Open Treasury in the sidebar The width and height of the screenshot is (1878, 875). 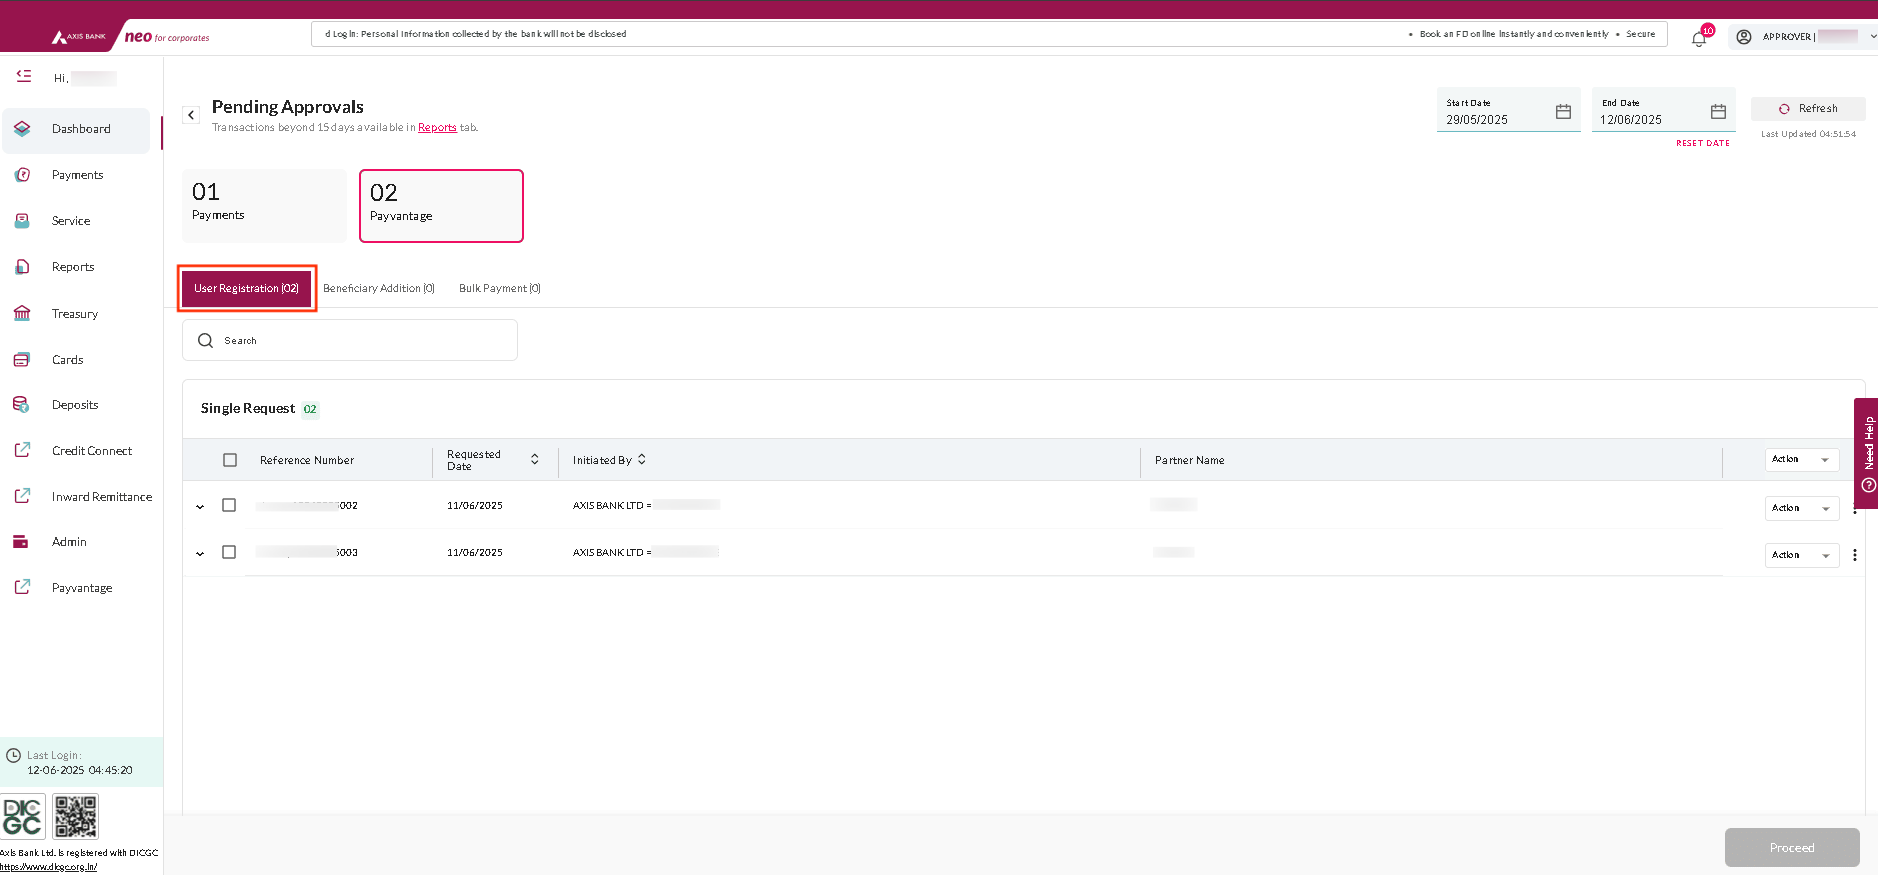pyautogui.click(x=75, y=314)
